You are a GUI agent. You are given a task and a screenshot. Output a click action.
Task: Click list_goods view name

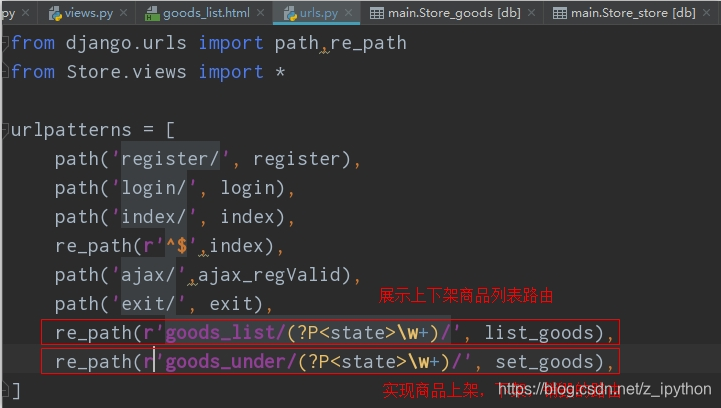538,333
